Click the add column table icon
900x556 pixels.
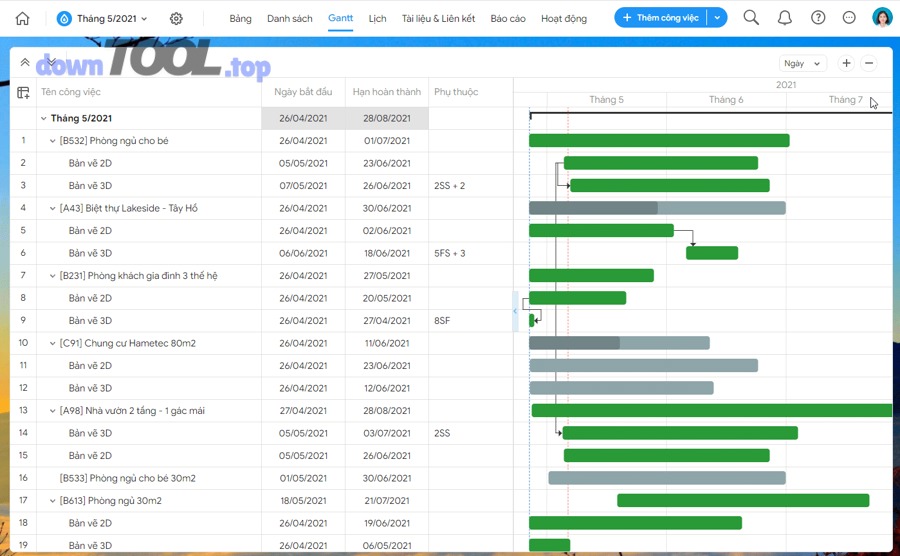(x=24, y=92)
